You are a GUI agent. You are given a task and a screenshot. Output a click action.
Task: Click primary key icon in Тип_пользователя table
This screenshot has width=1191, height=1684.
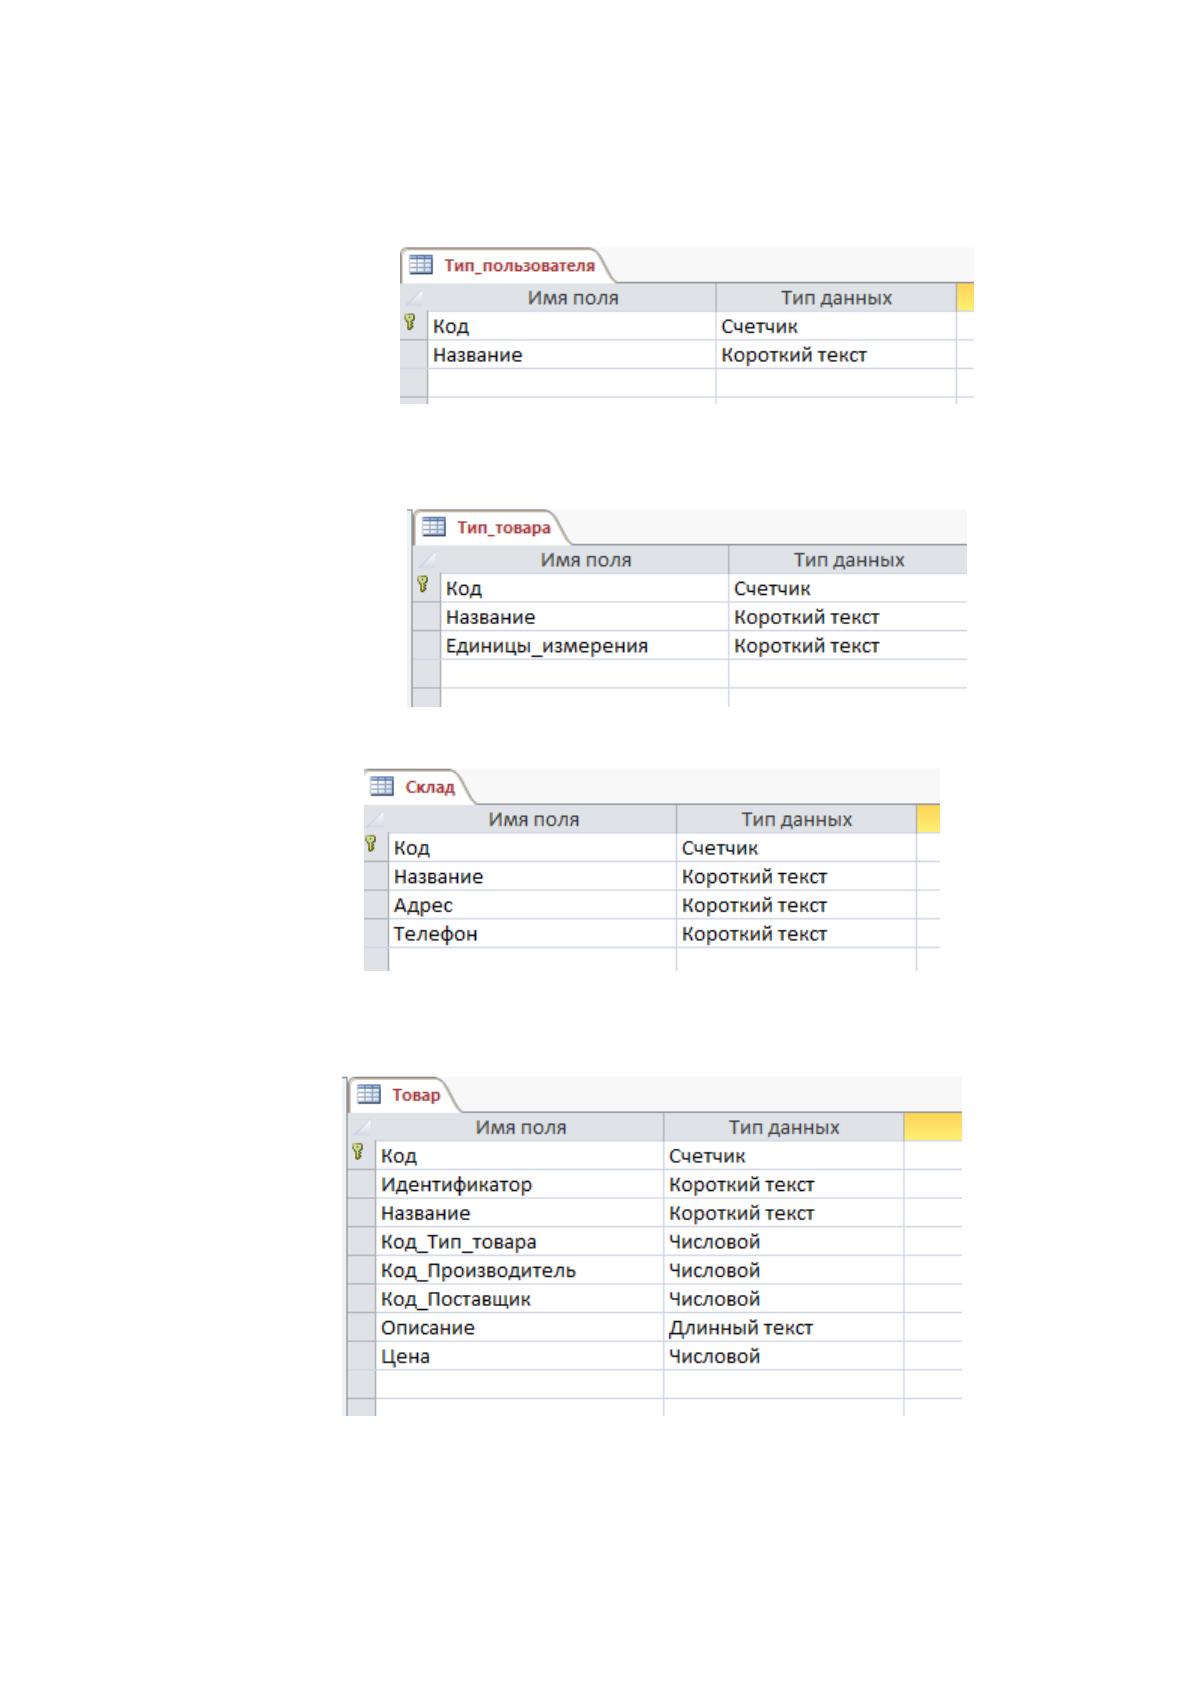[x=409, y=322]
